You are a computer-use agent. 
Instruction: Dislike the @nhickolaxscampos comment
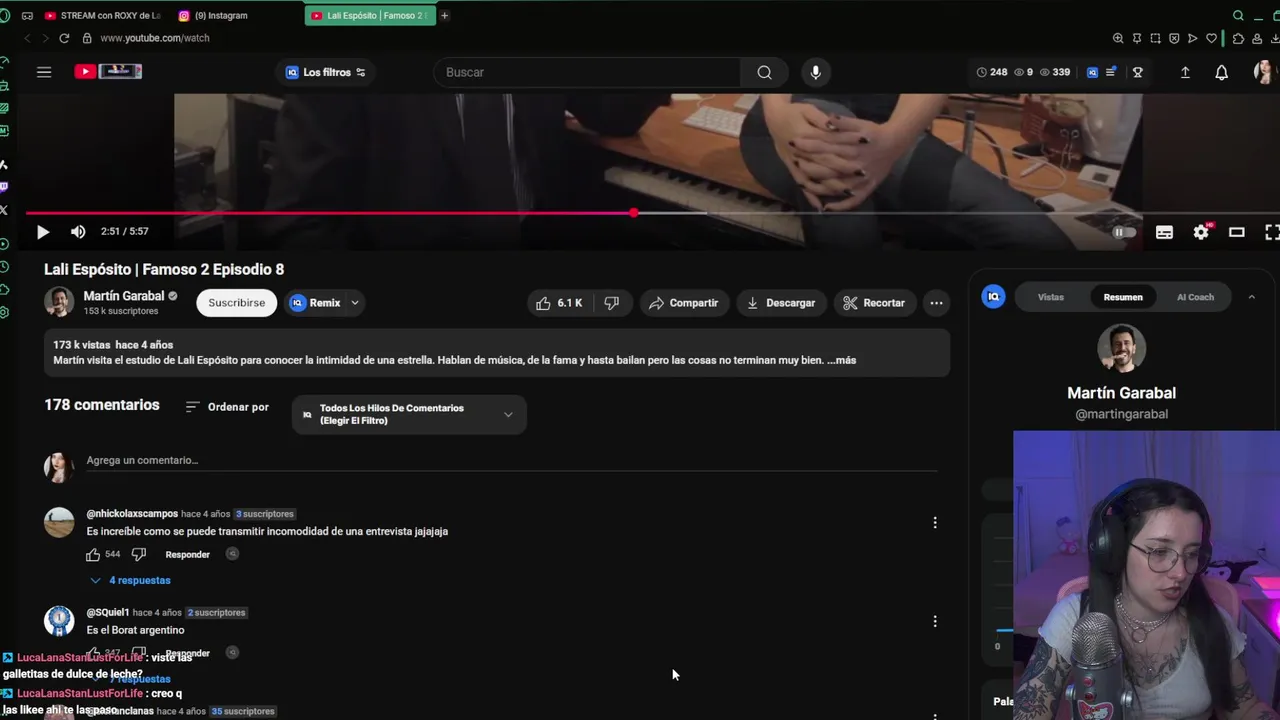coord(139,554)
